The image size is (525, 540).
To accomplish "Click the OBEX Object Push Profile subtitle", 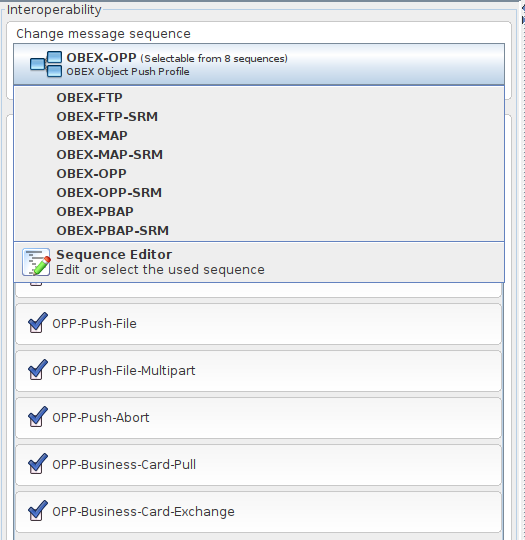I will click(x=128, y=72).
